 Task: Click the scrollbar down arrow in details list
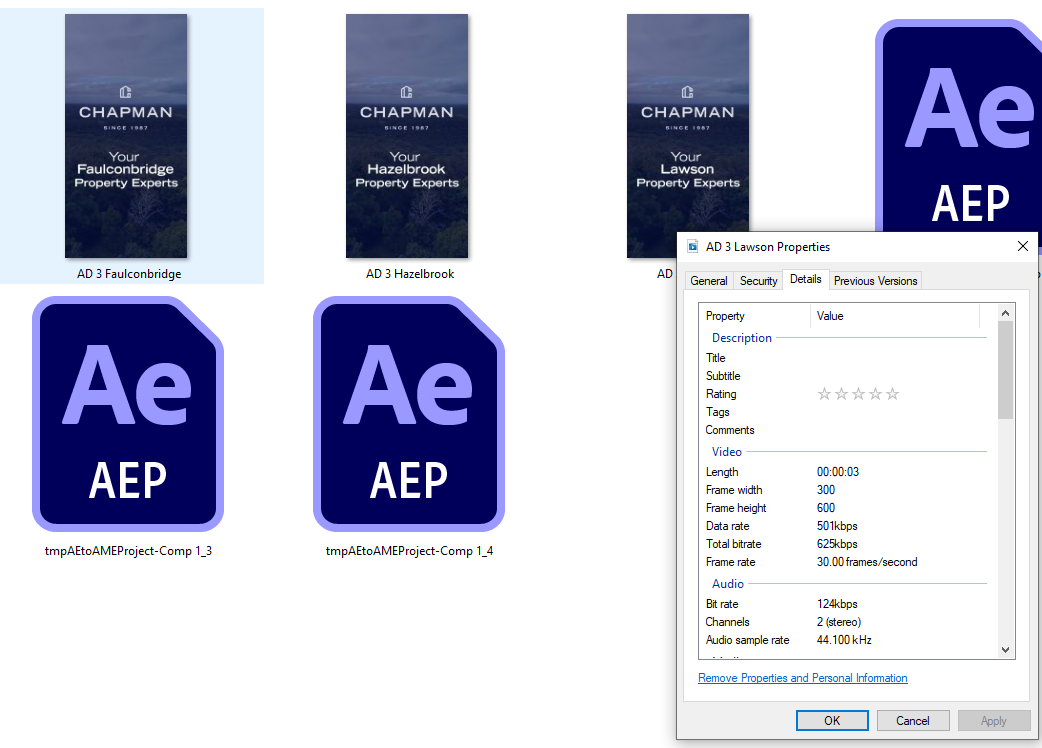[1006, 650]
